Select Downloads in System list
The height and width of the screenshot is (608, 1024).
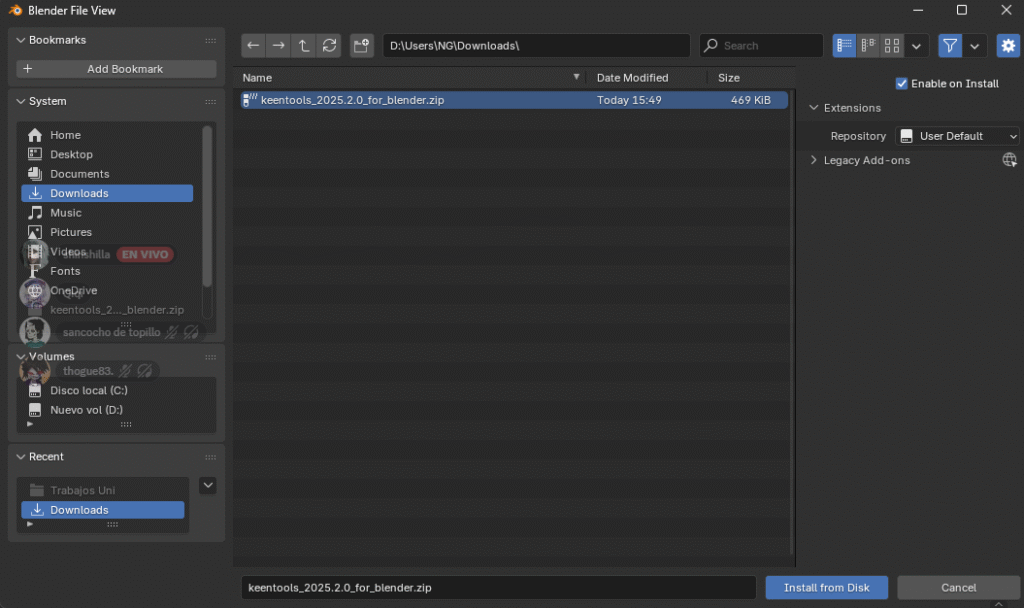107,193
